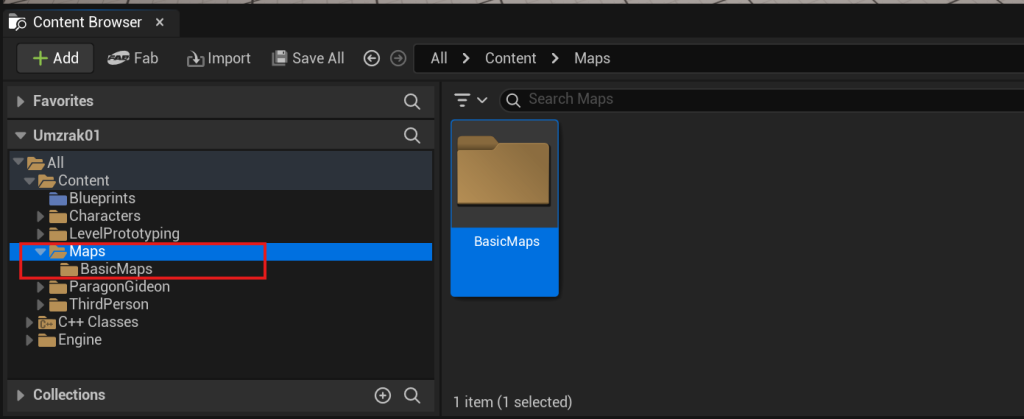Open the filter options dropdown
This screenshot has width=1024, height=419.
[471, 100]
